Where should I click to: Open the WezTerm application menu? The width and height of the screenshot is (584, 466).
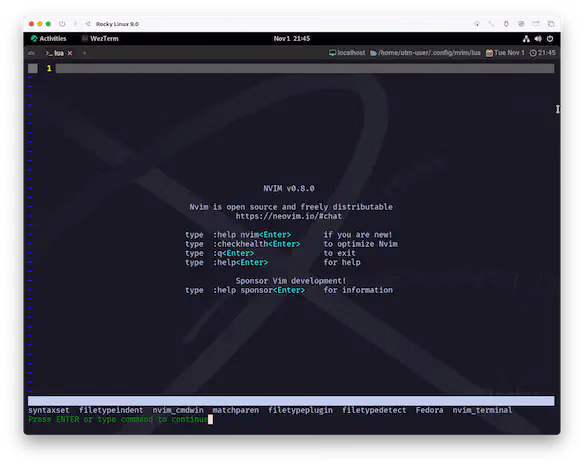pyautogui.click(x=100, y=39)
